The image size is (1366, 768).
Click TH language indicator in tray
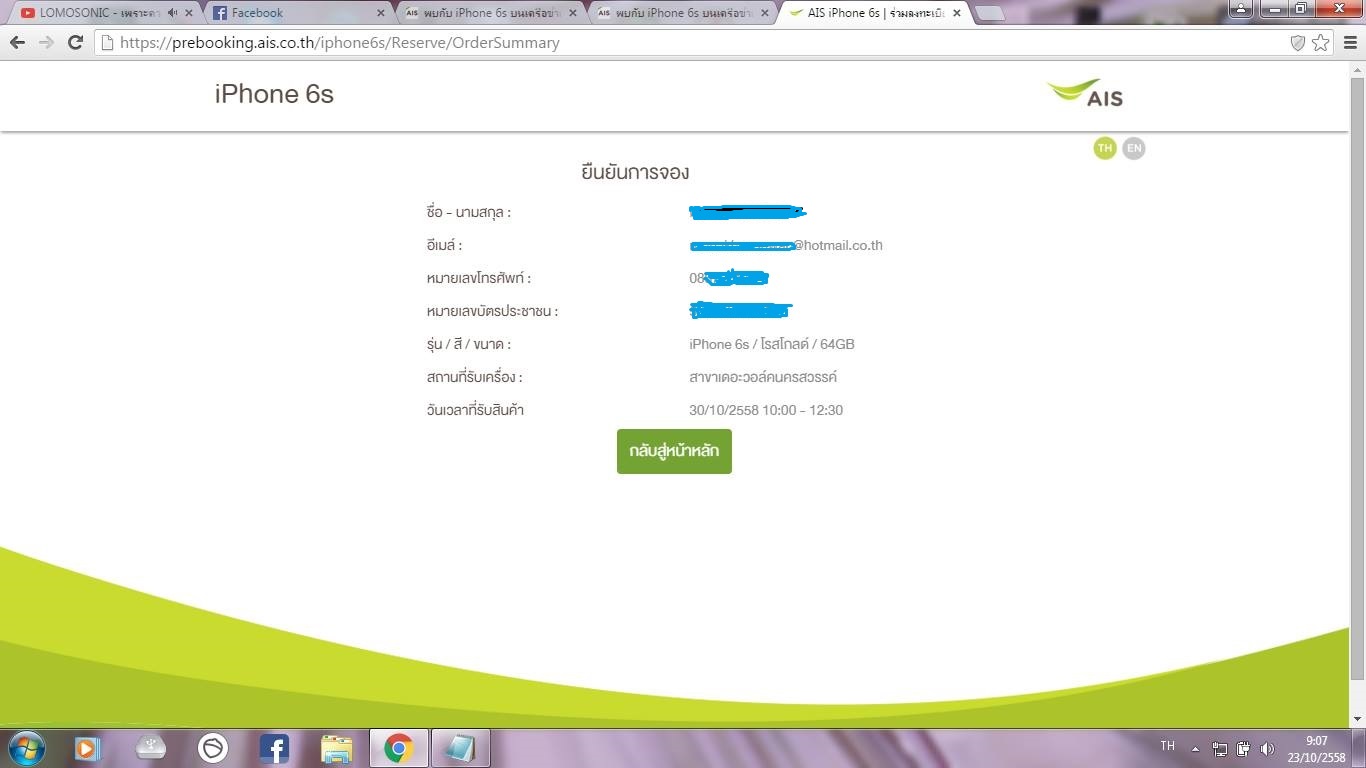1167,746
